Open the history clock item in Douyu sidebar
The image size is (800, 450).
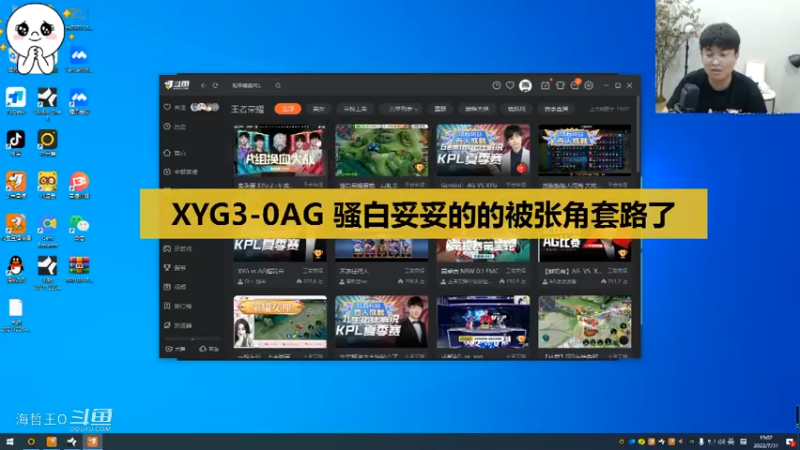pyautogui.click(x=174, y=127)
